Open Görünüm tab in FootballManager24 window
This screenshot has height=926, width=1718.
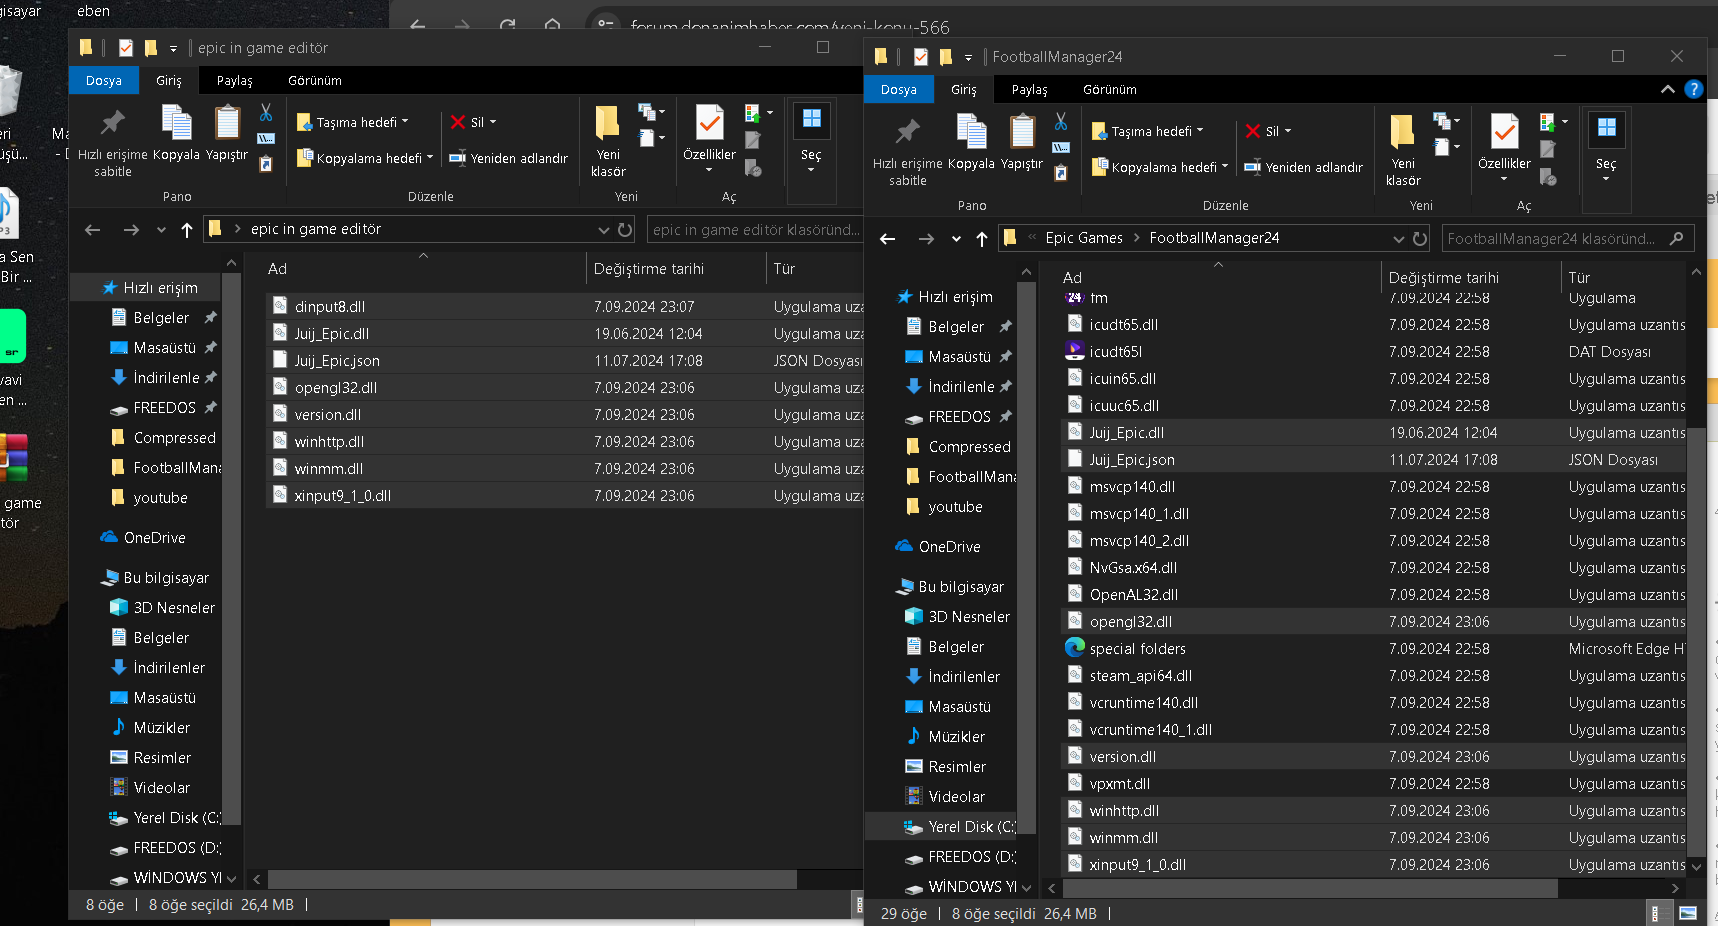1110,89
